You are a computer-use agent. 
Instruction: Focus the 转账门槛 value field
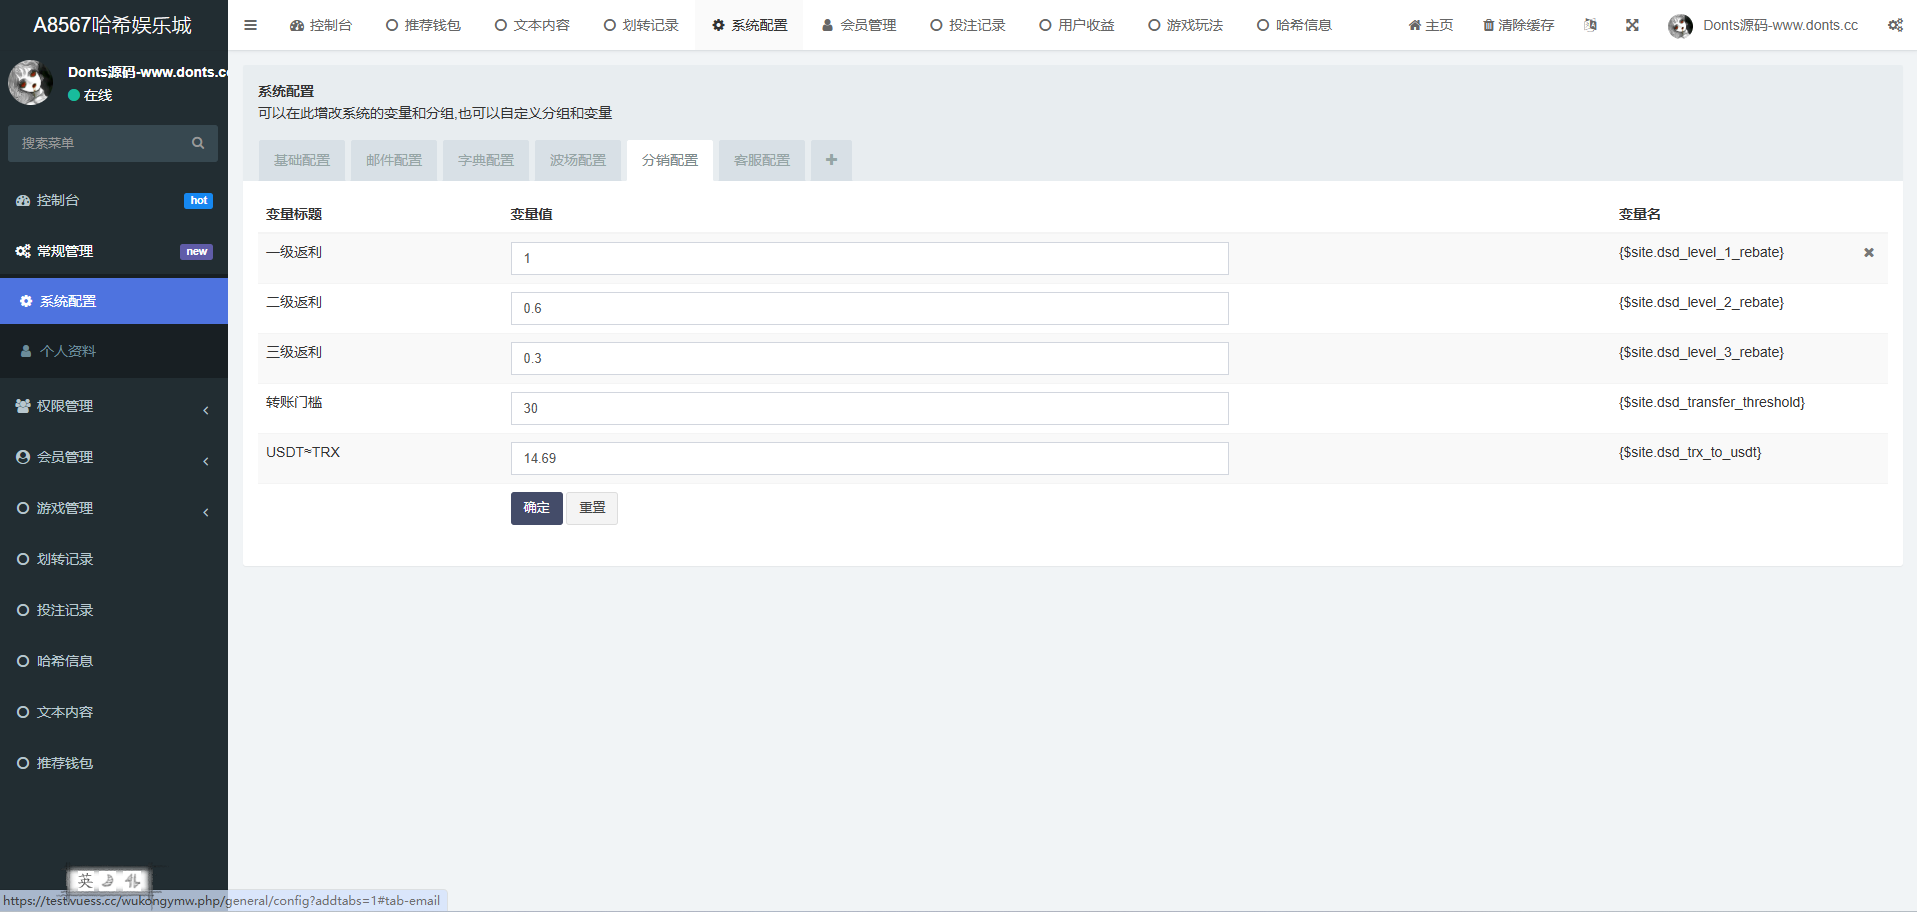point(870,408)
